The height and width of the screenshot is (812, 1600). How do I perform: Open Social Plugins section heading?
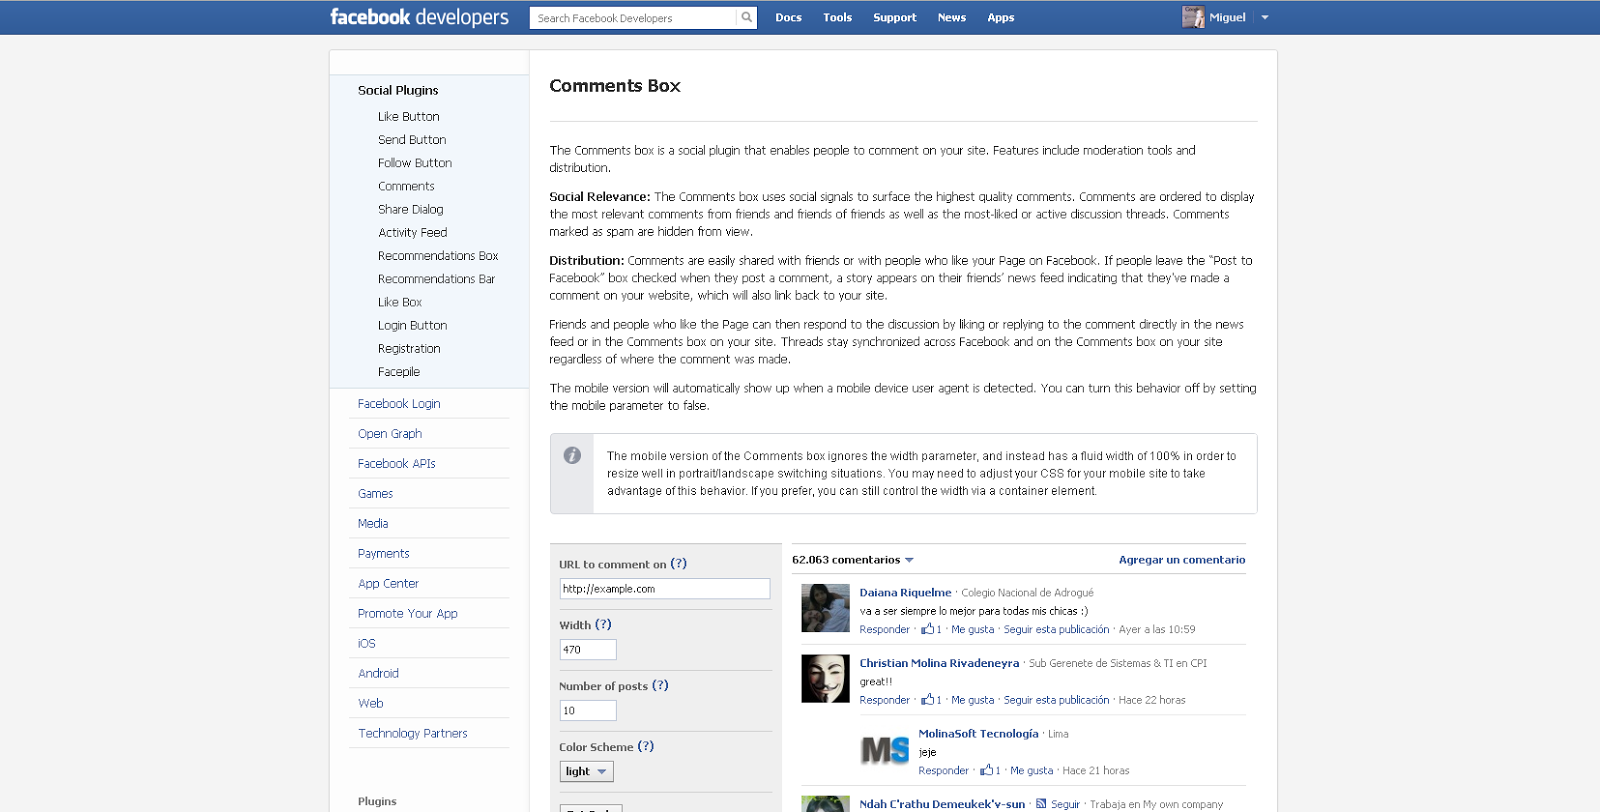[398, 90]
